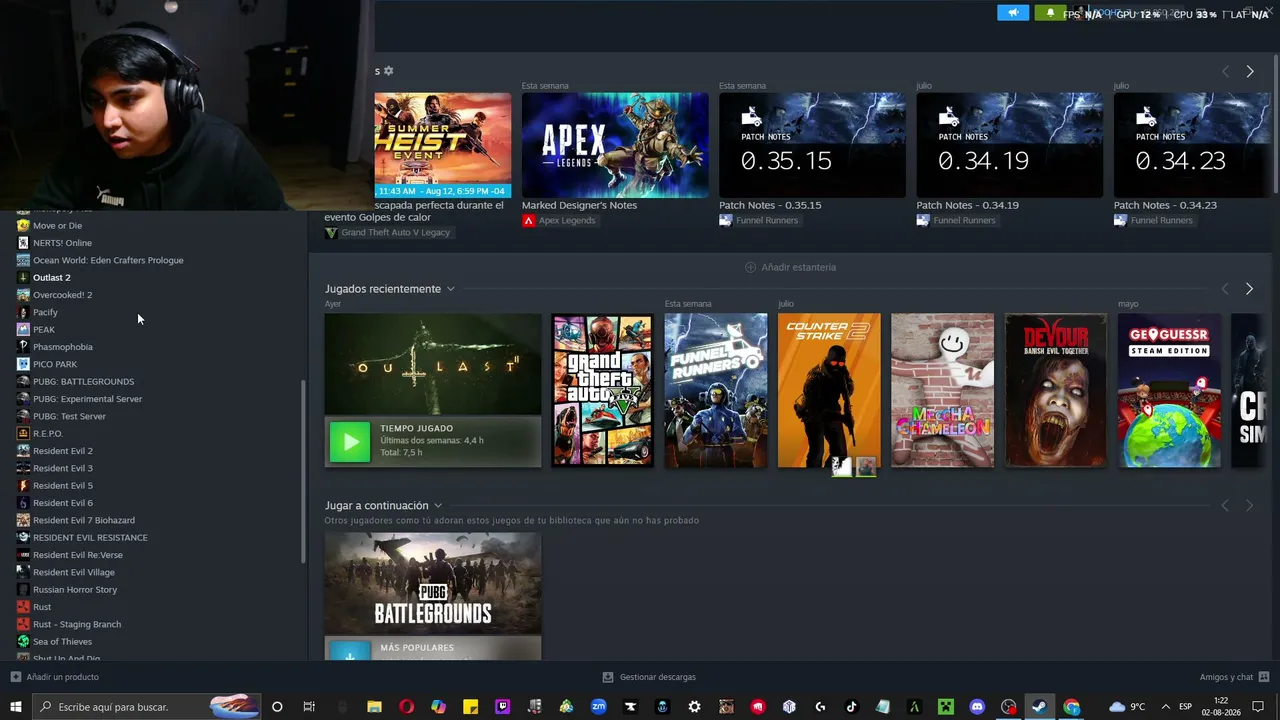Click the R.E.P.O. game icon
Image resolution: width=1280 pixels, height=720 pixels.
tap(23, 433)
